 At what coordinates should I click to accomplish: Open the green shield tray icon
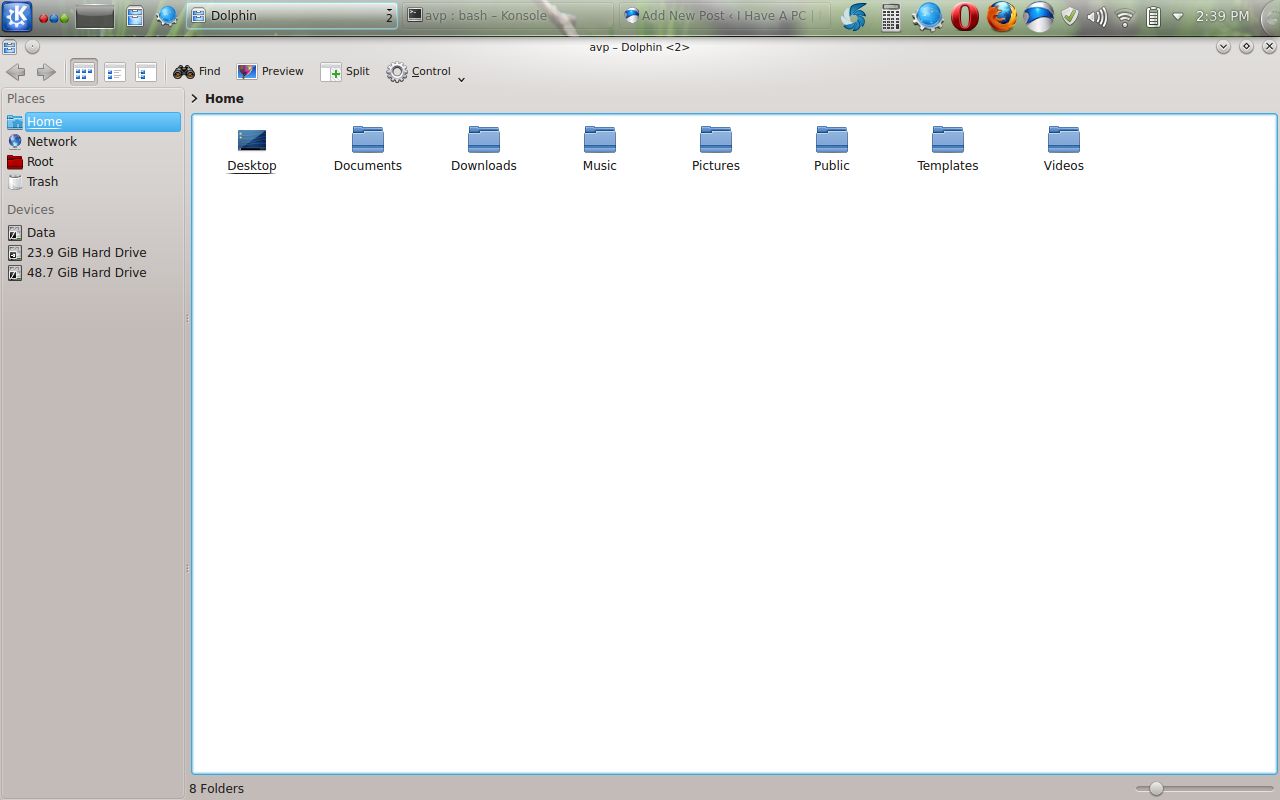coord(1070,16)
